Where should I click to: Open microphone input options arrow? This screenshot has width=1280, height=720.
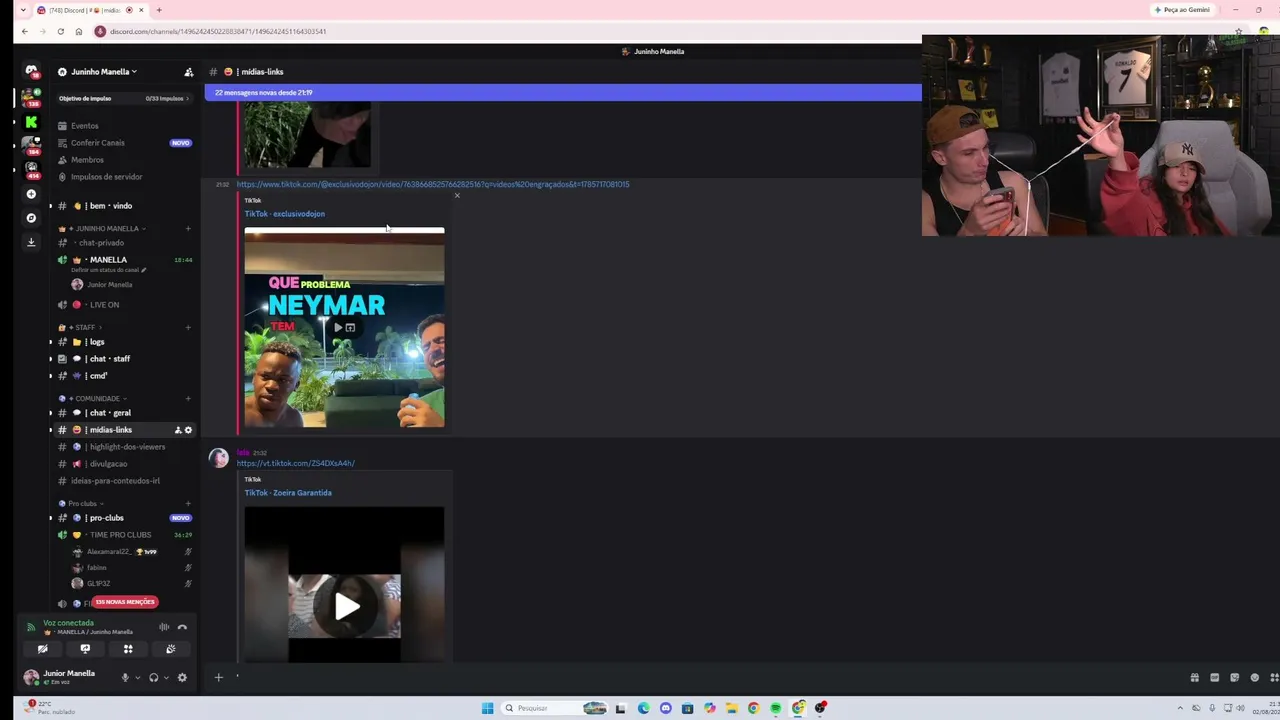(x=138, y=677)
